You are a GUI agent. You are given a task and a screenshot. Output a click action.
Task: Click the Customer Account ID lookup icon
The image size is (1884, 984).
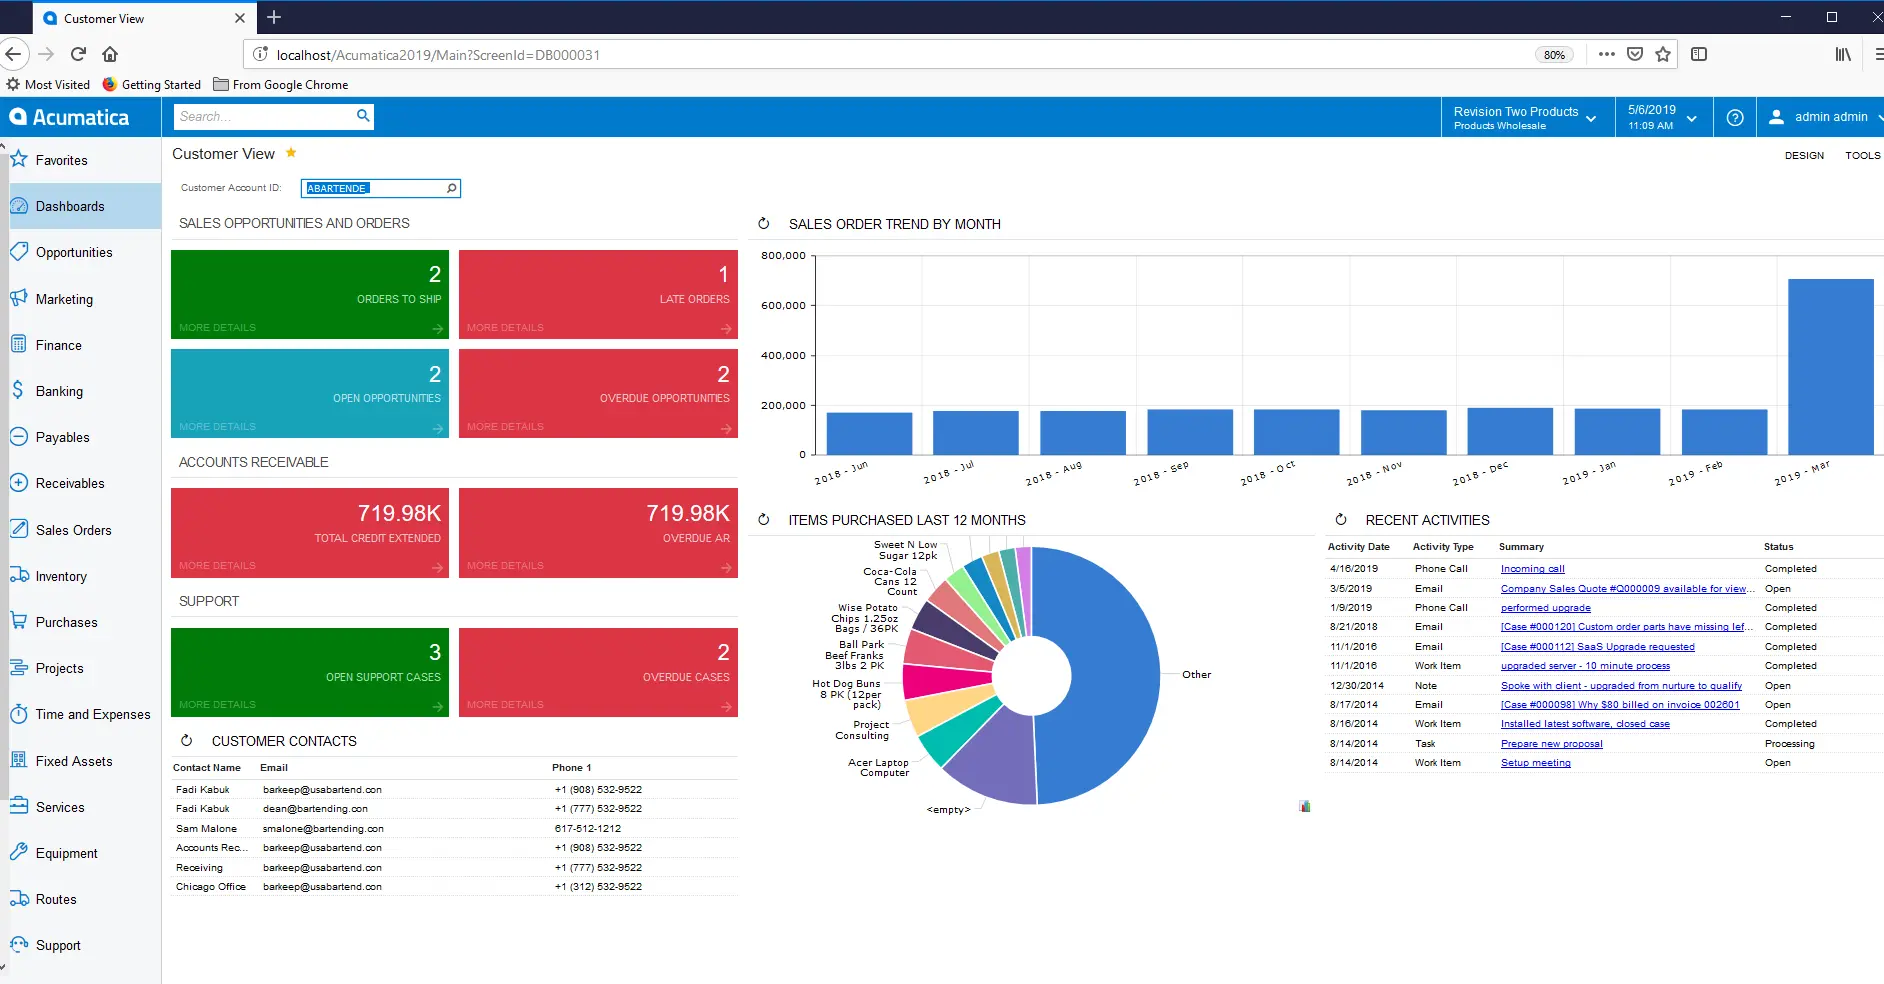(x=451, y=188)
